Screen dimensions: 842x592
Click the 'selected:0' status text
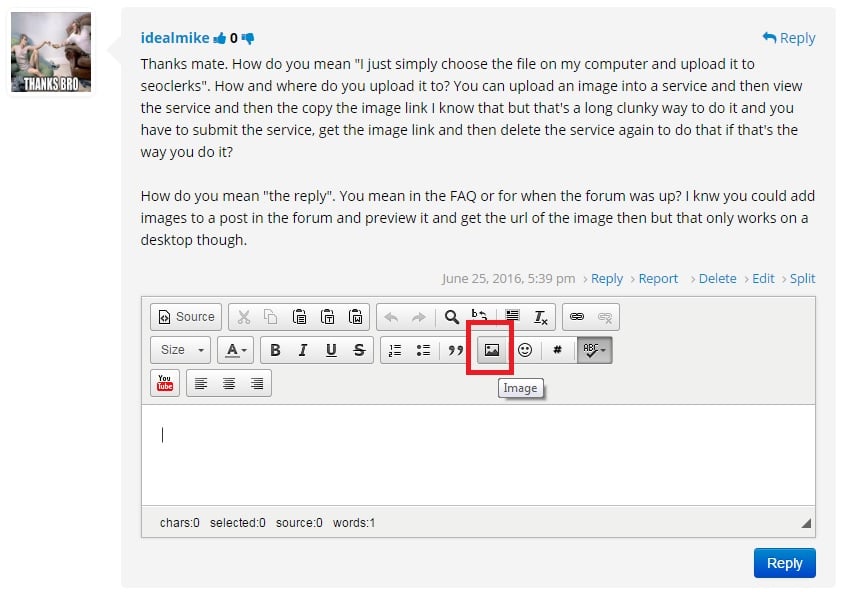tap(237, 523)
